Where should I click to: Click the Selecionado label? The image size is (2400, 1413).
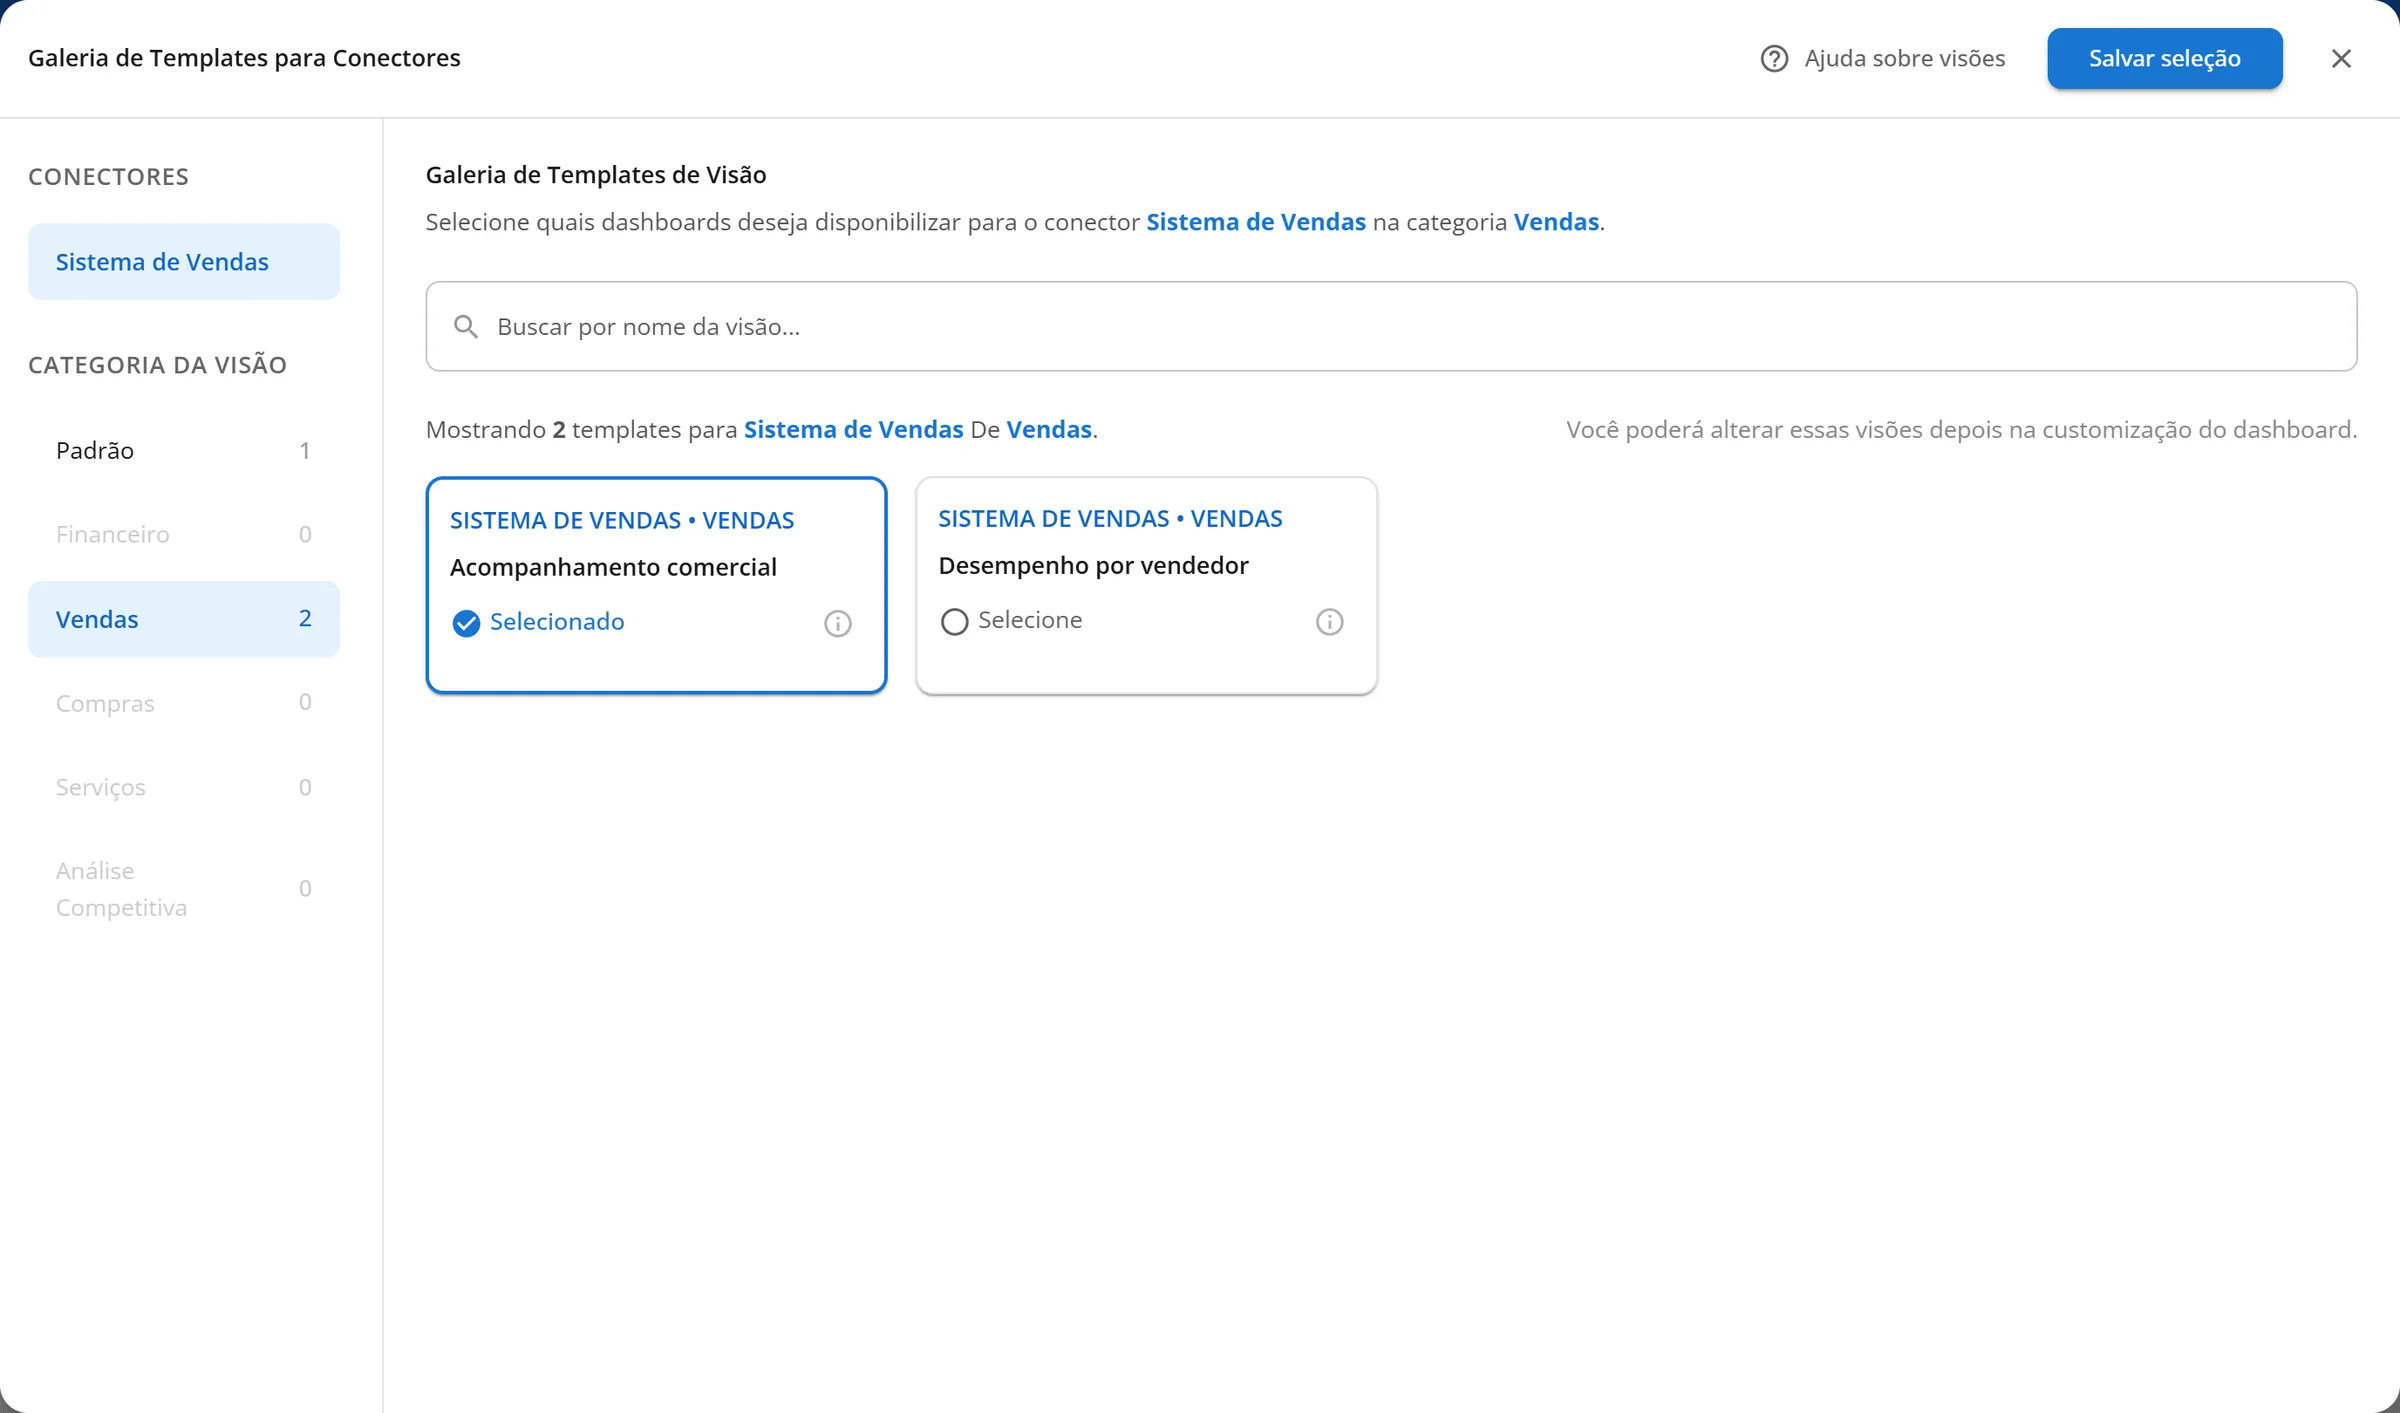point(557,622)
